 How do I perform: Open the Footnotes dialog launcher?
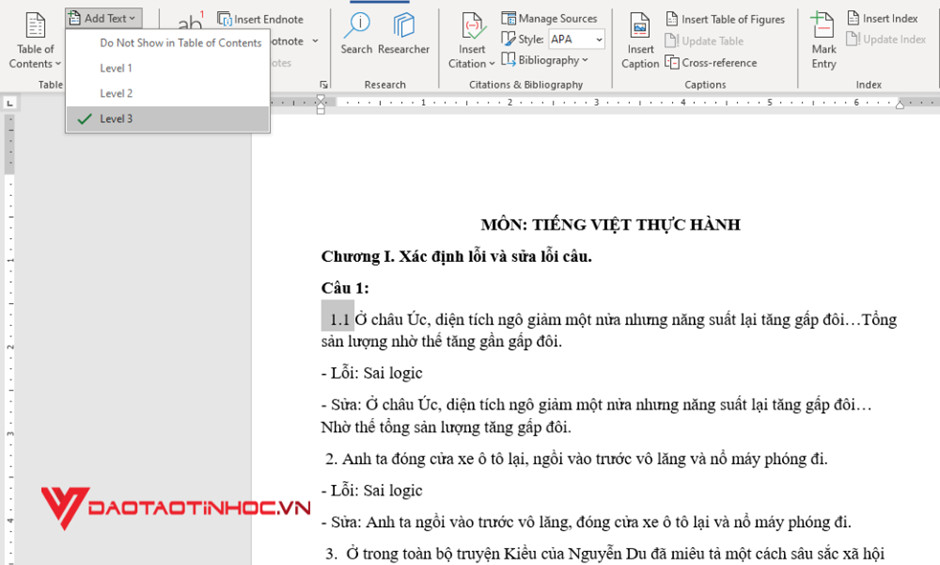coord(323,85)
